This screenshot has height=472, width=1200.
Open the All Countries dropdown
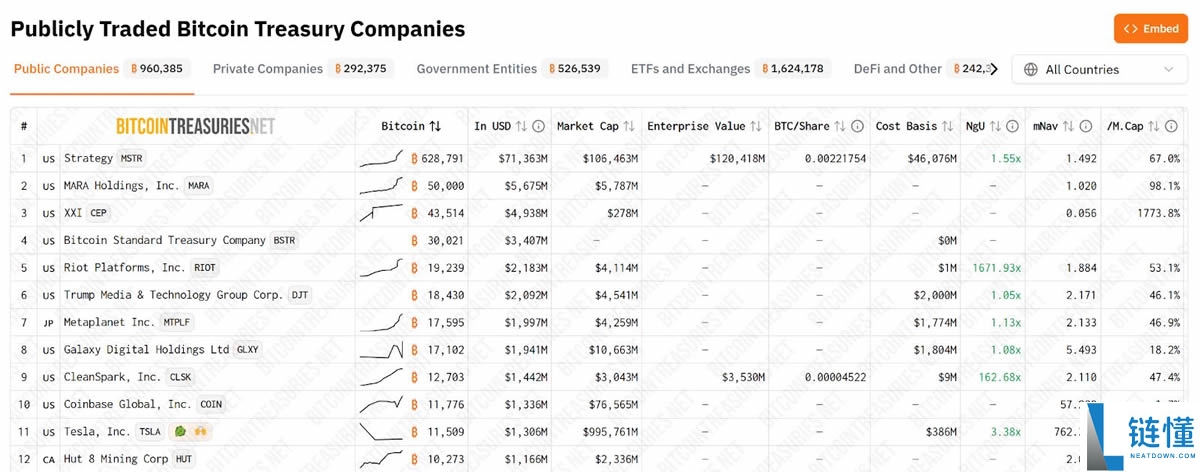(x=1097, y=69)
